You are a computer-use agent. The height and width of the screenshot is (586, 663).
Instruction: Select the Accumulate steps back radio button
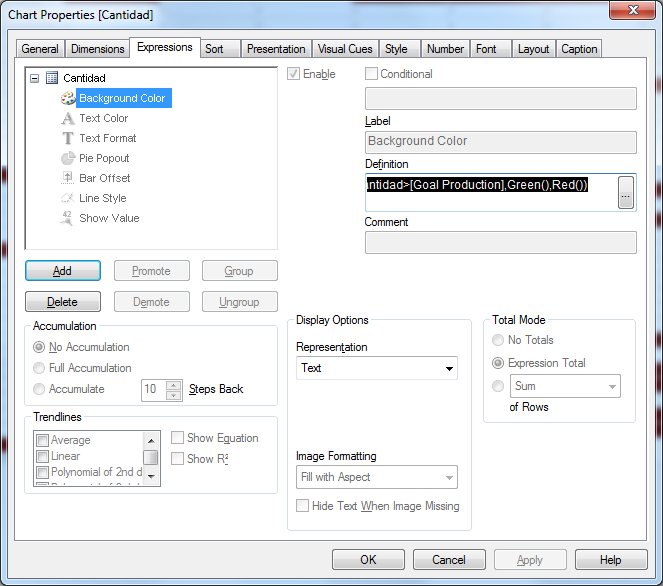click(39, 389)
